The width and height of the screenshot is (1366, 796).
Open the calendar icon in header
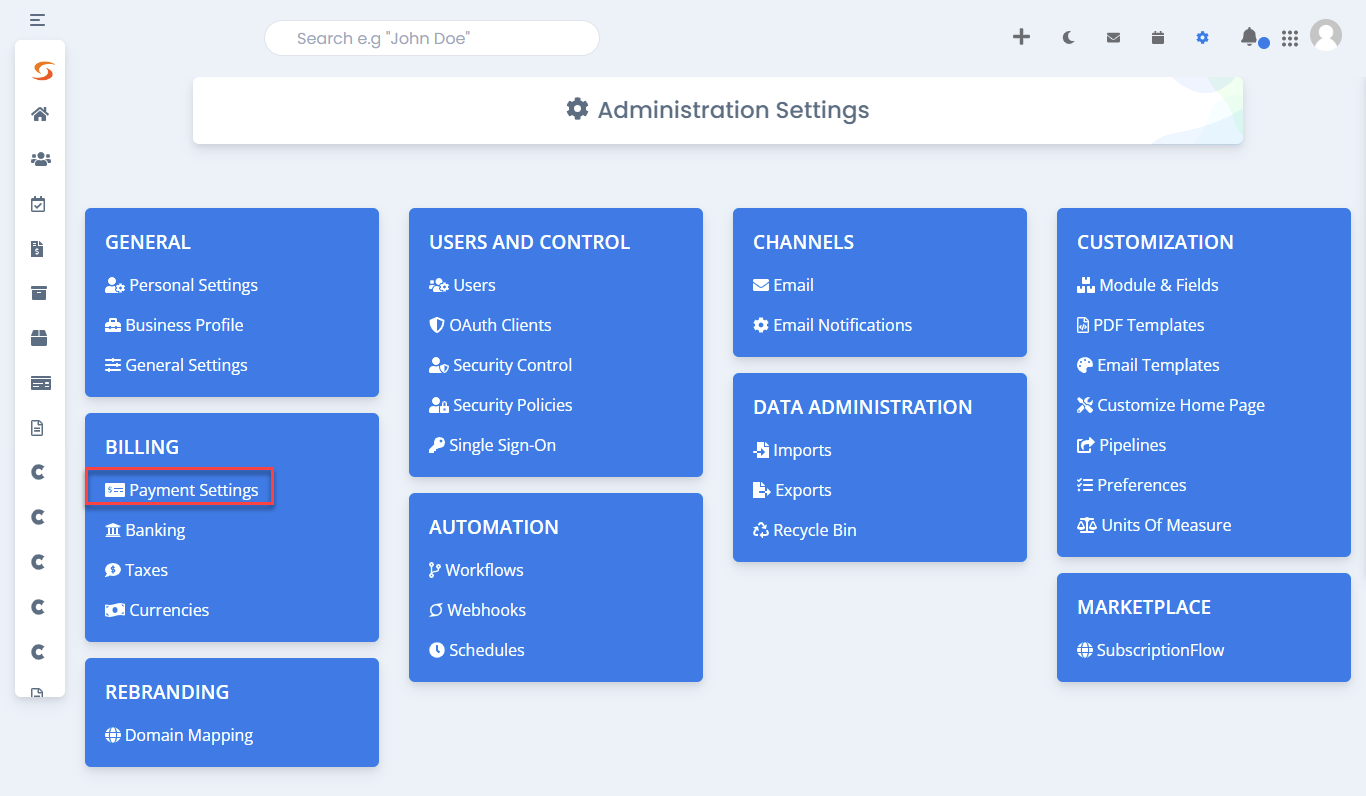[1158, 37]
